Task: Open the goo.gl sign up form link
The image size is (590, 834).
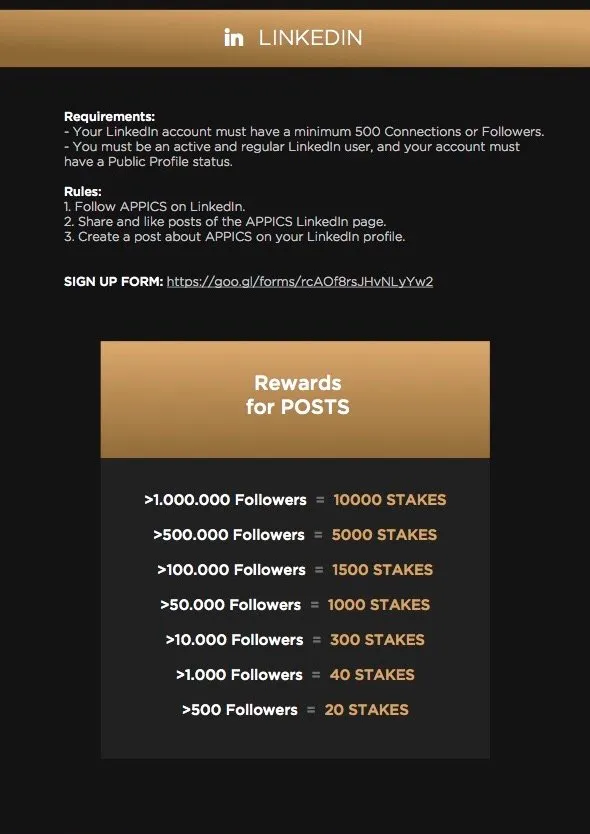Action: coord(300,281)
